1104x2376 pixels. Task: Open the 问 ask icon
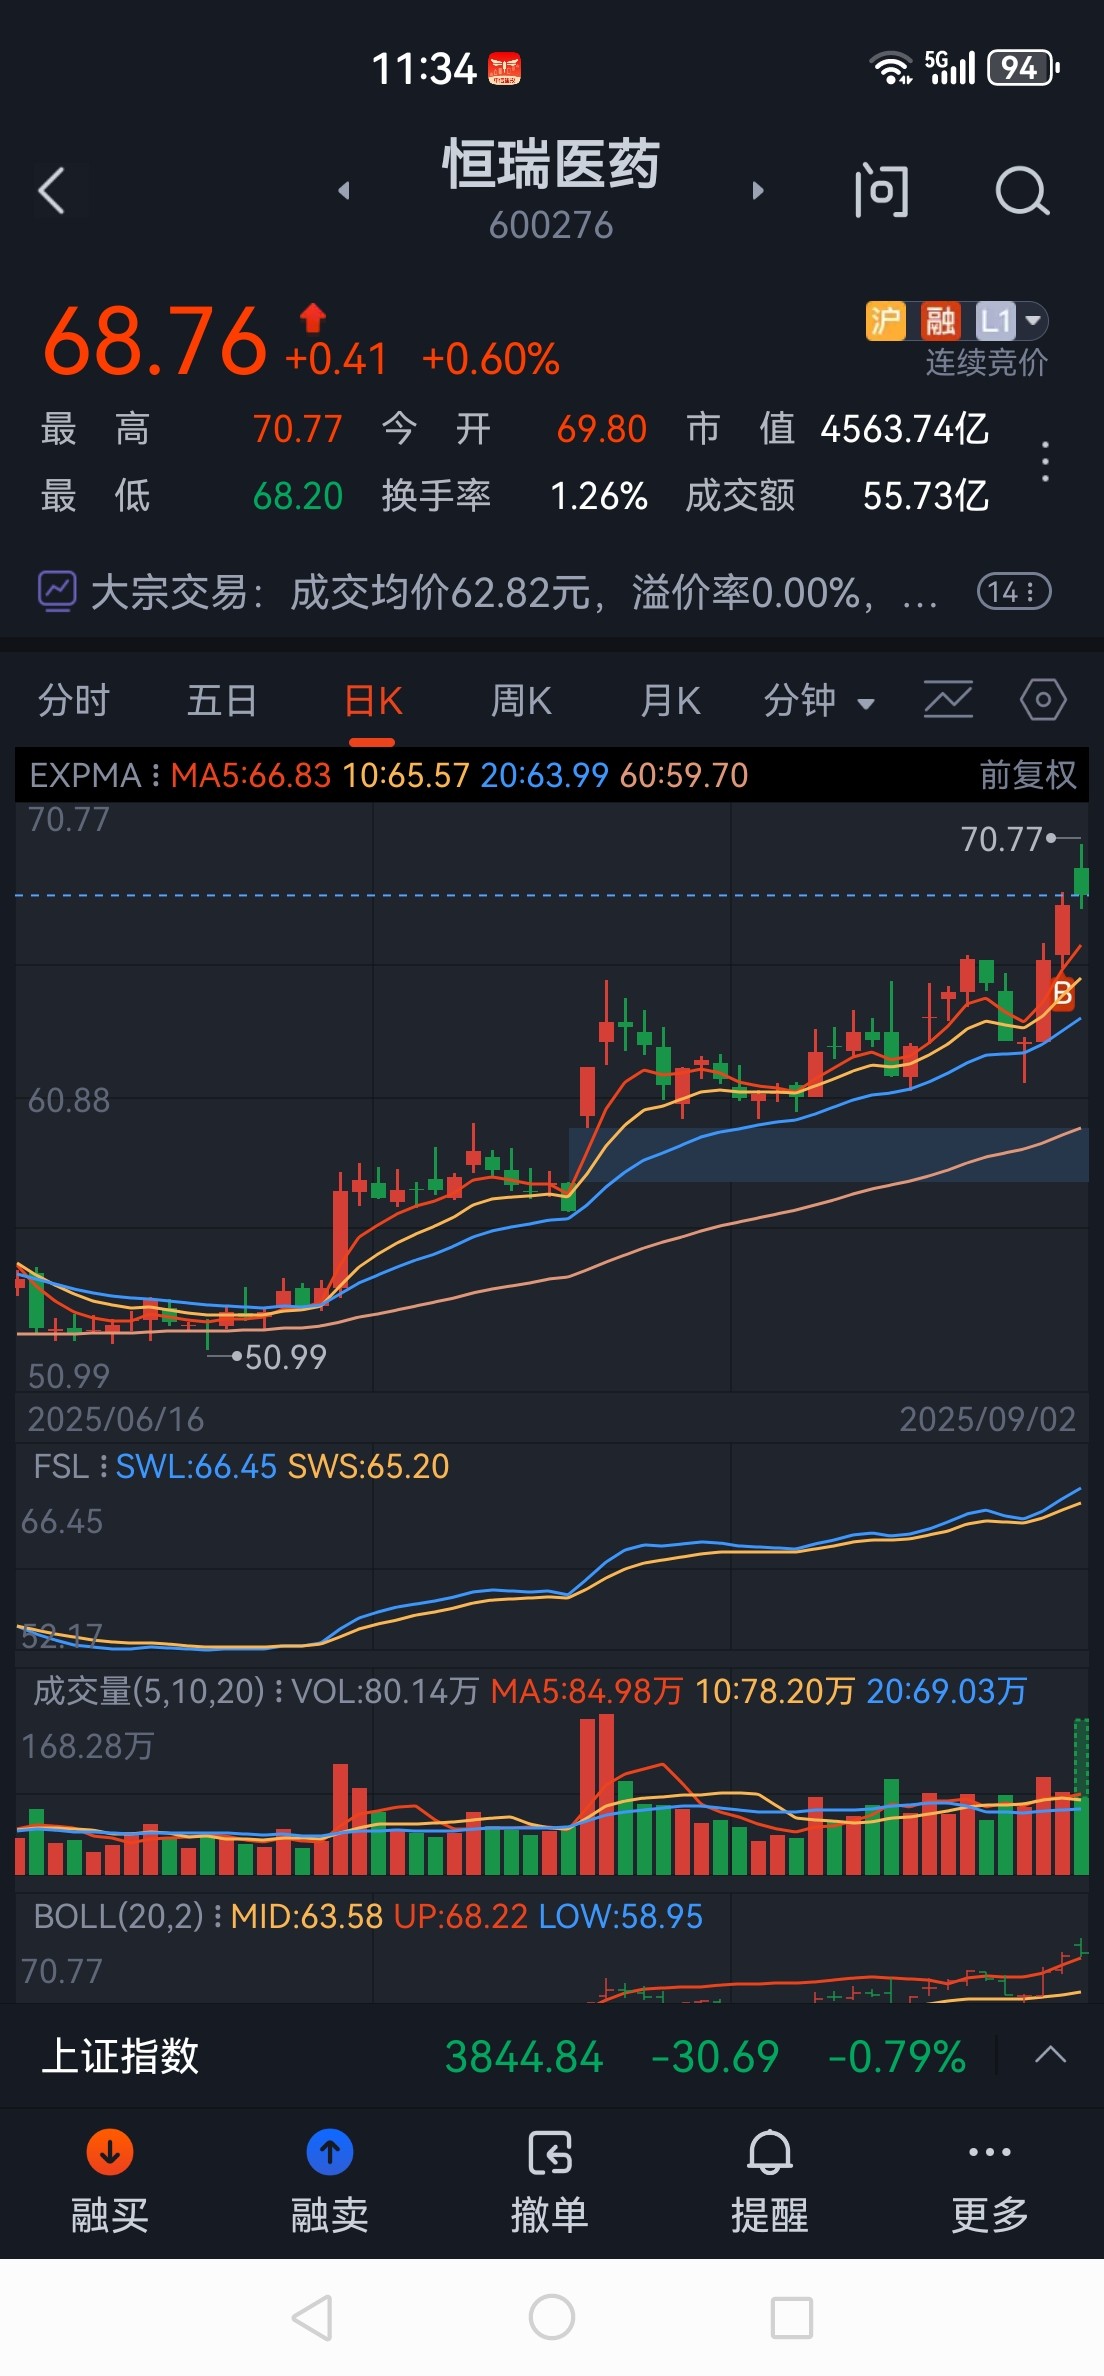click(881, 190)
